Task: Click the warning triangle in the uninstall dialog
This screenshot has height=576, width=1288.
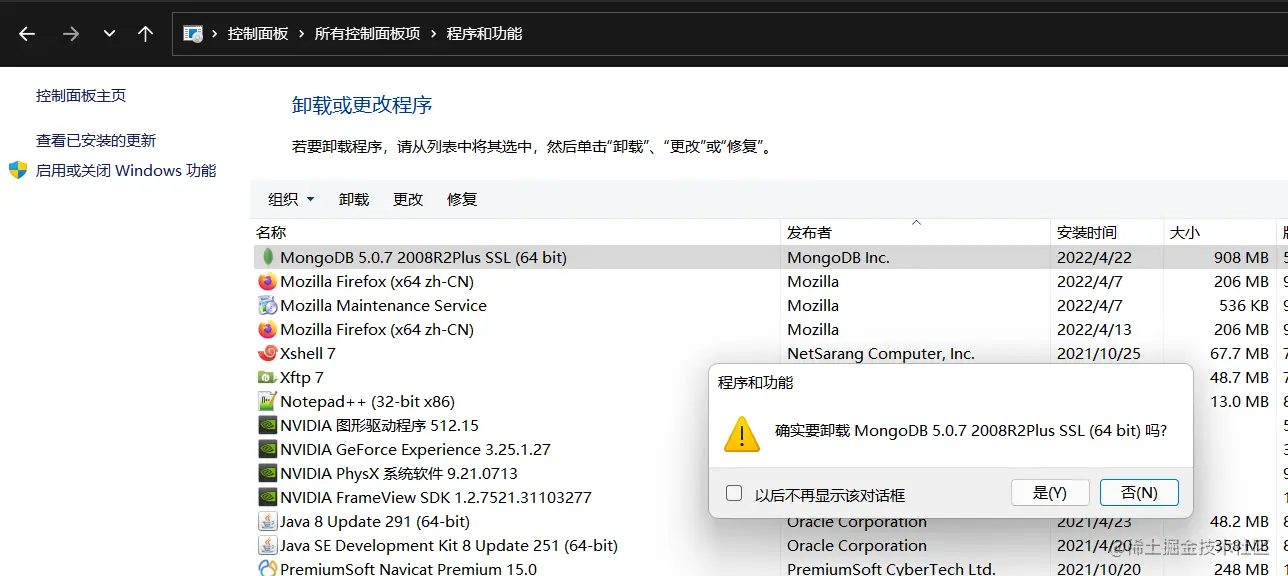Action: point(741,435)
